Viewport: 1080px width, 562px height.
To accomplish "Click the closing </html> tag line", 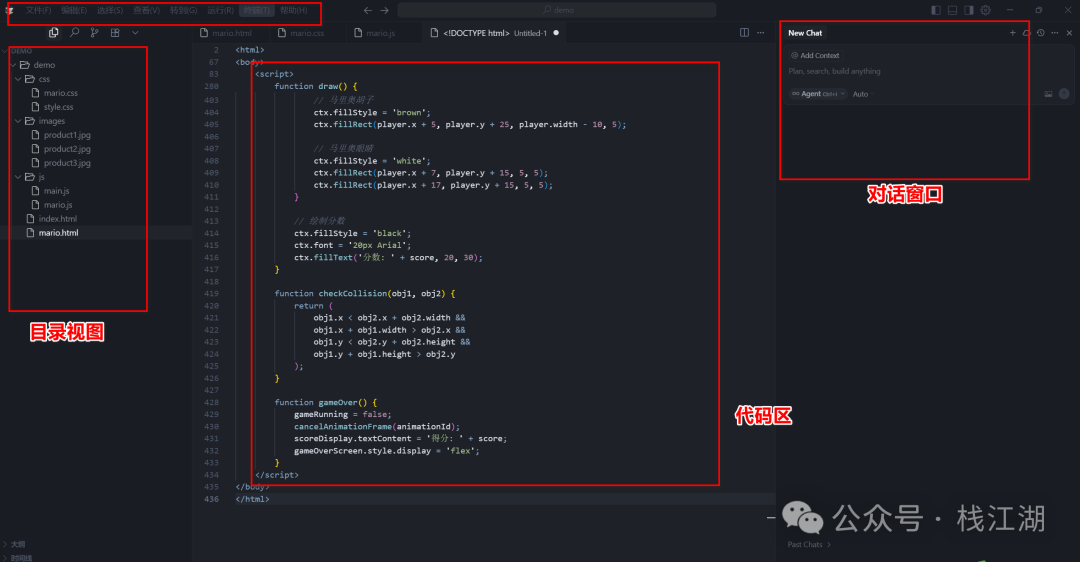I will pos(252,499).
